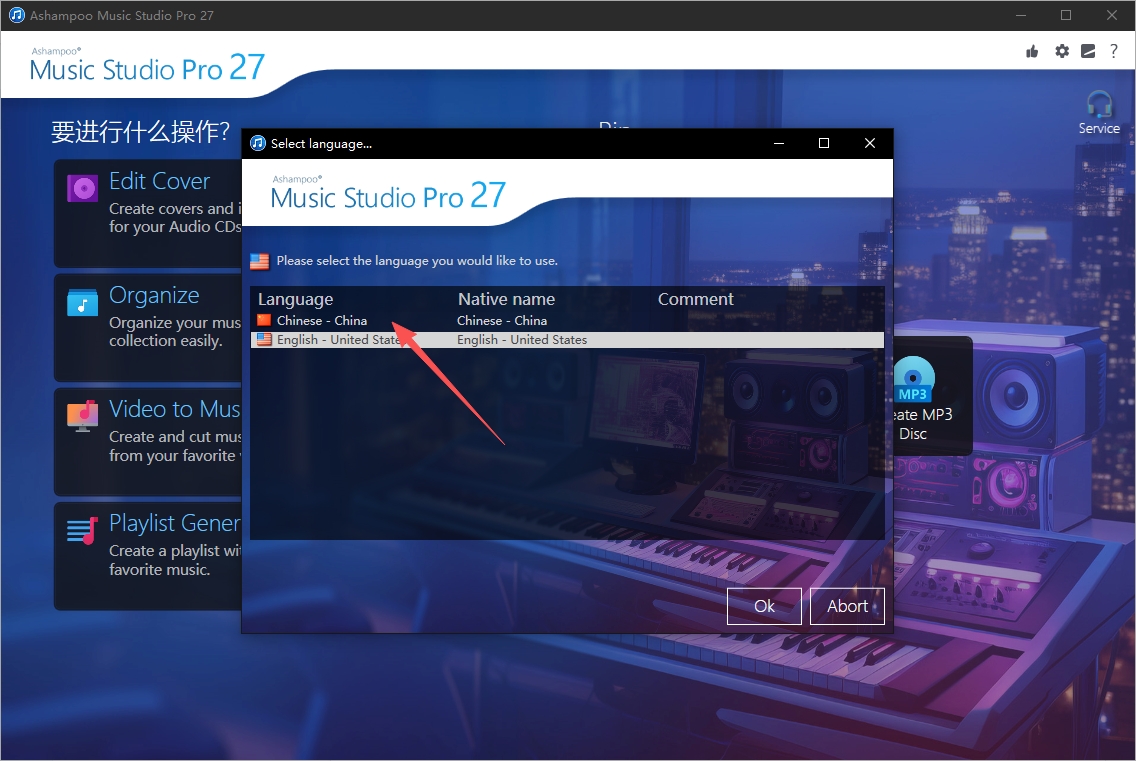
Task: Open the Video to Music module title
Action: click(175, 409)
